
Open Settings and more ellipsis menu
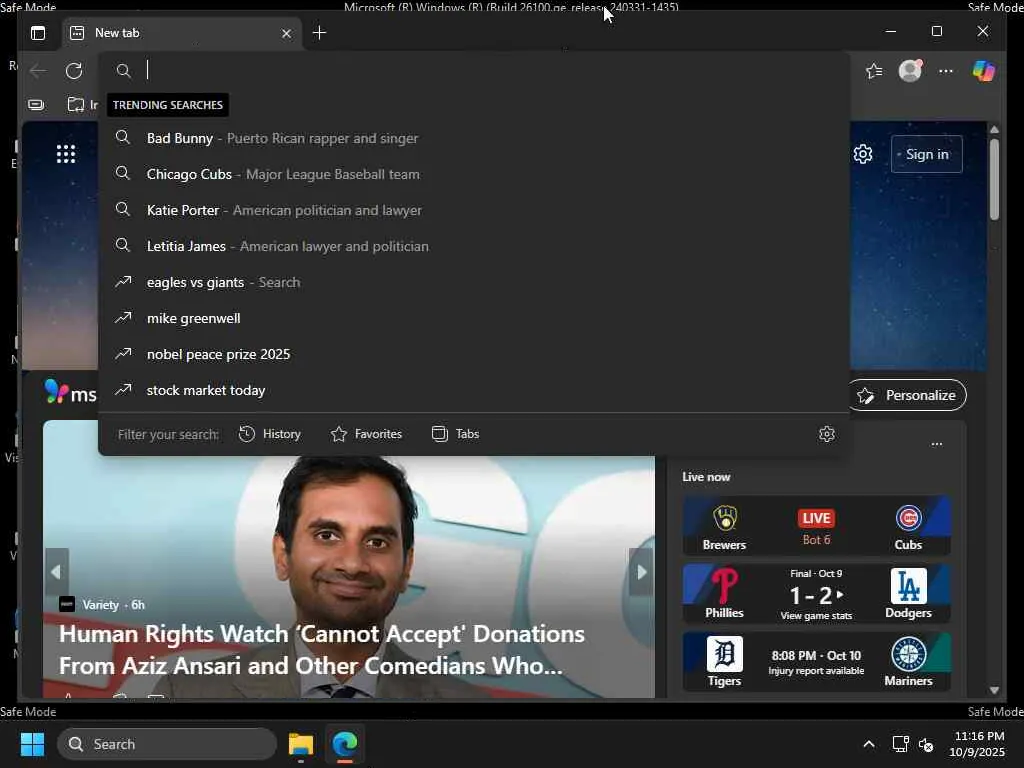pos(946,71)
